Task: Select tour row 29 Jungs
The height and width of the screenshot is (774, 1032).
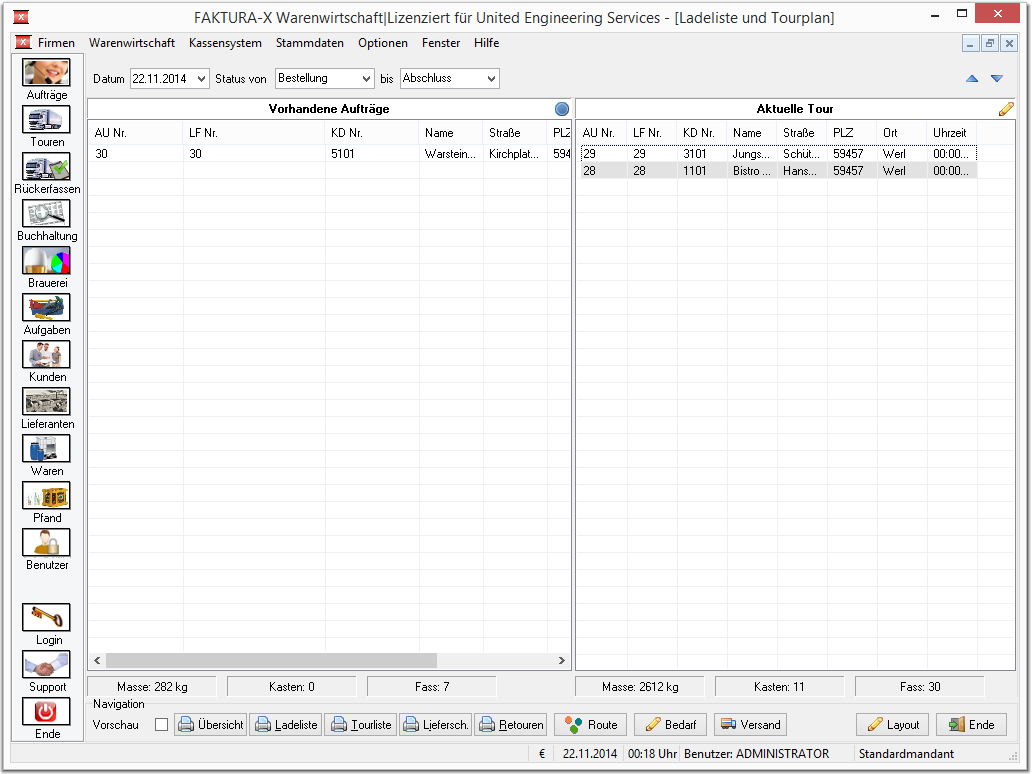Action: pos(777,154)
